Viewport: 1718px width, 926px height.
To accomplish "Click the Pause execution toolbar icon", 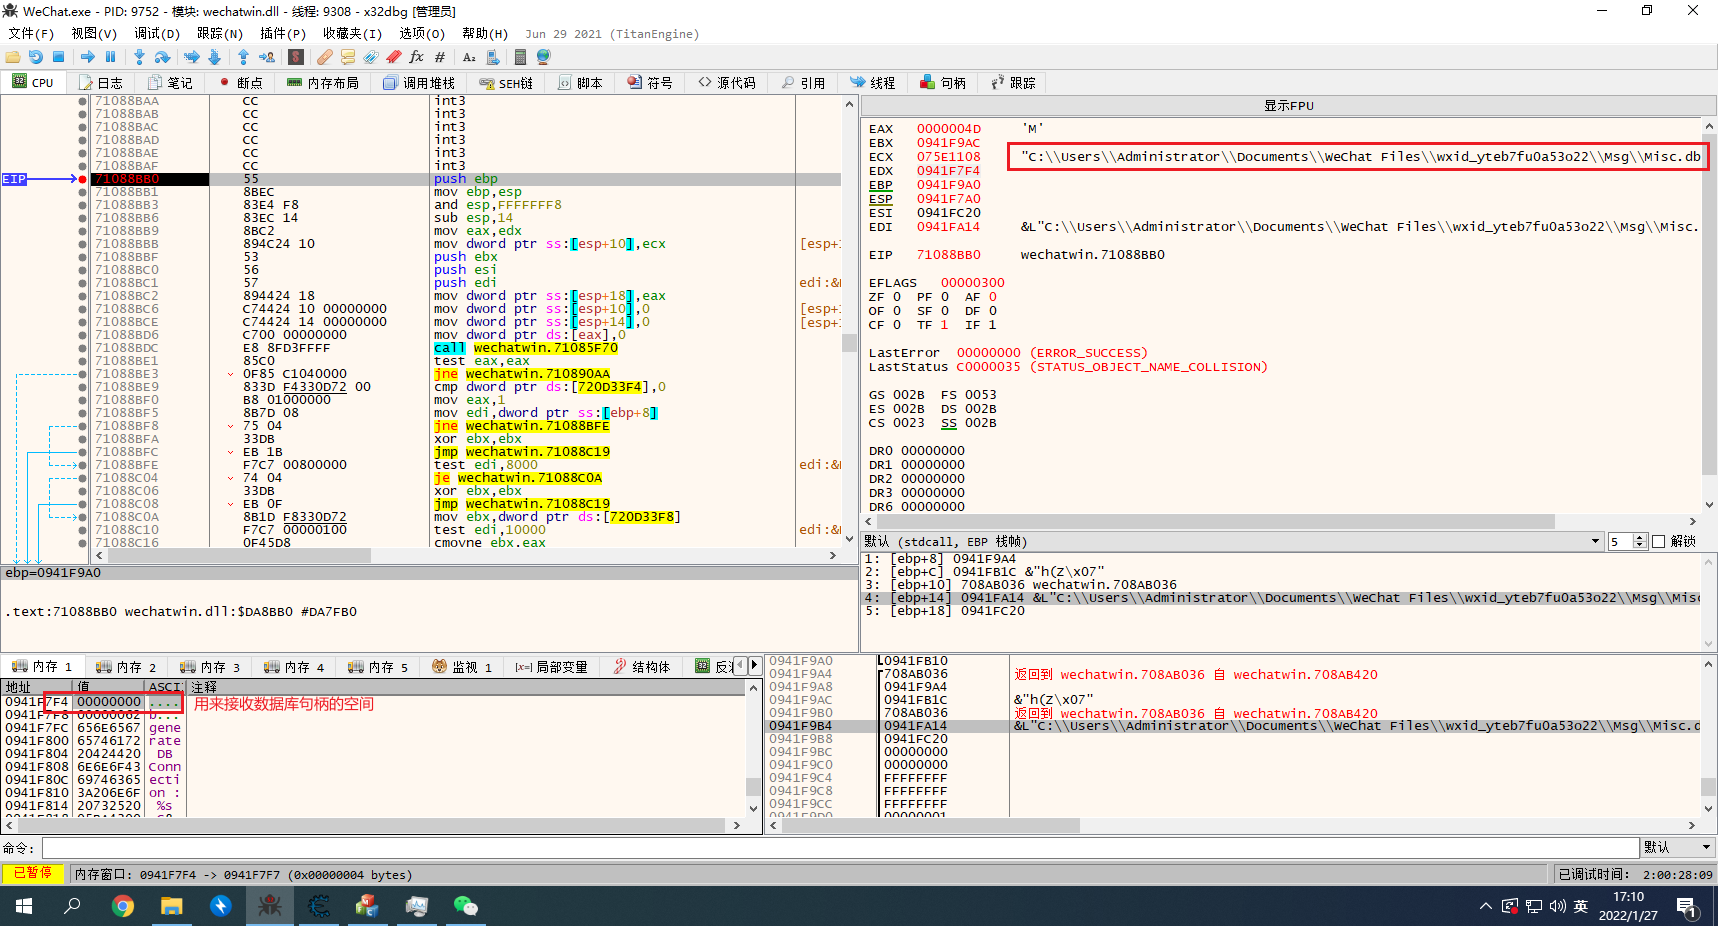I will pos(111,57).
